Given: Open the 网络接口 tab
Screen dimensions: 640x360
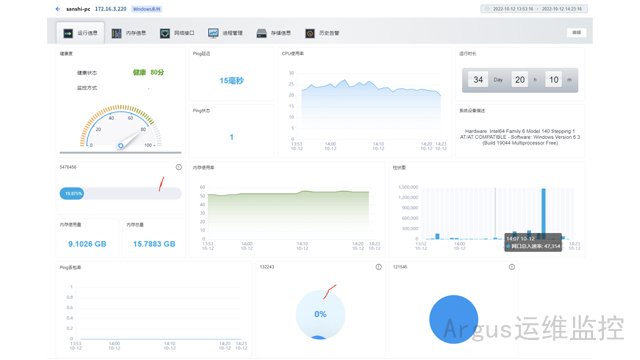Looking at the screenshot, I should 177,33.
